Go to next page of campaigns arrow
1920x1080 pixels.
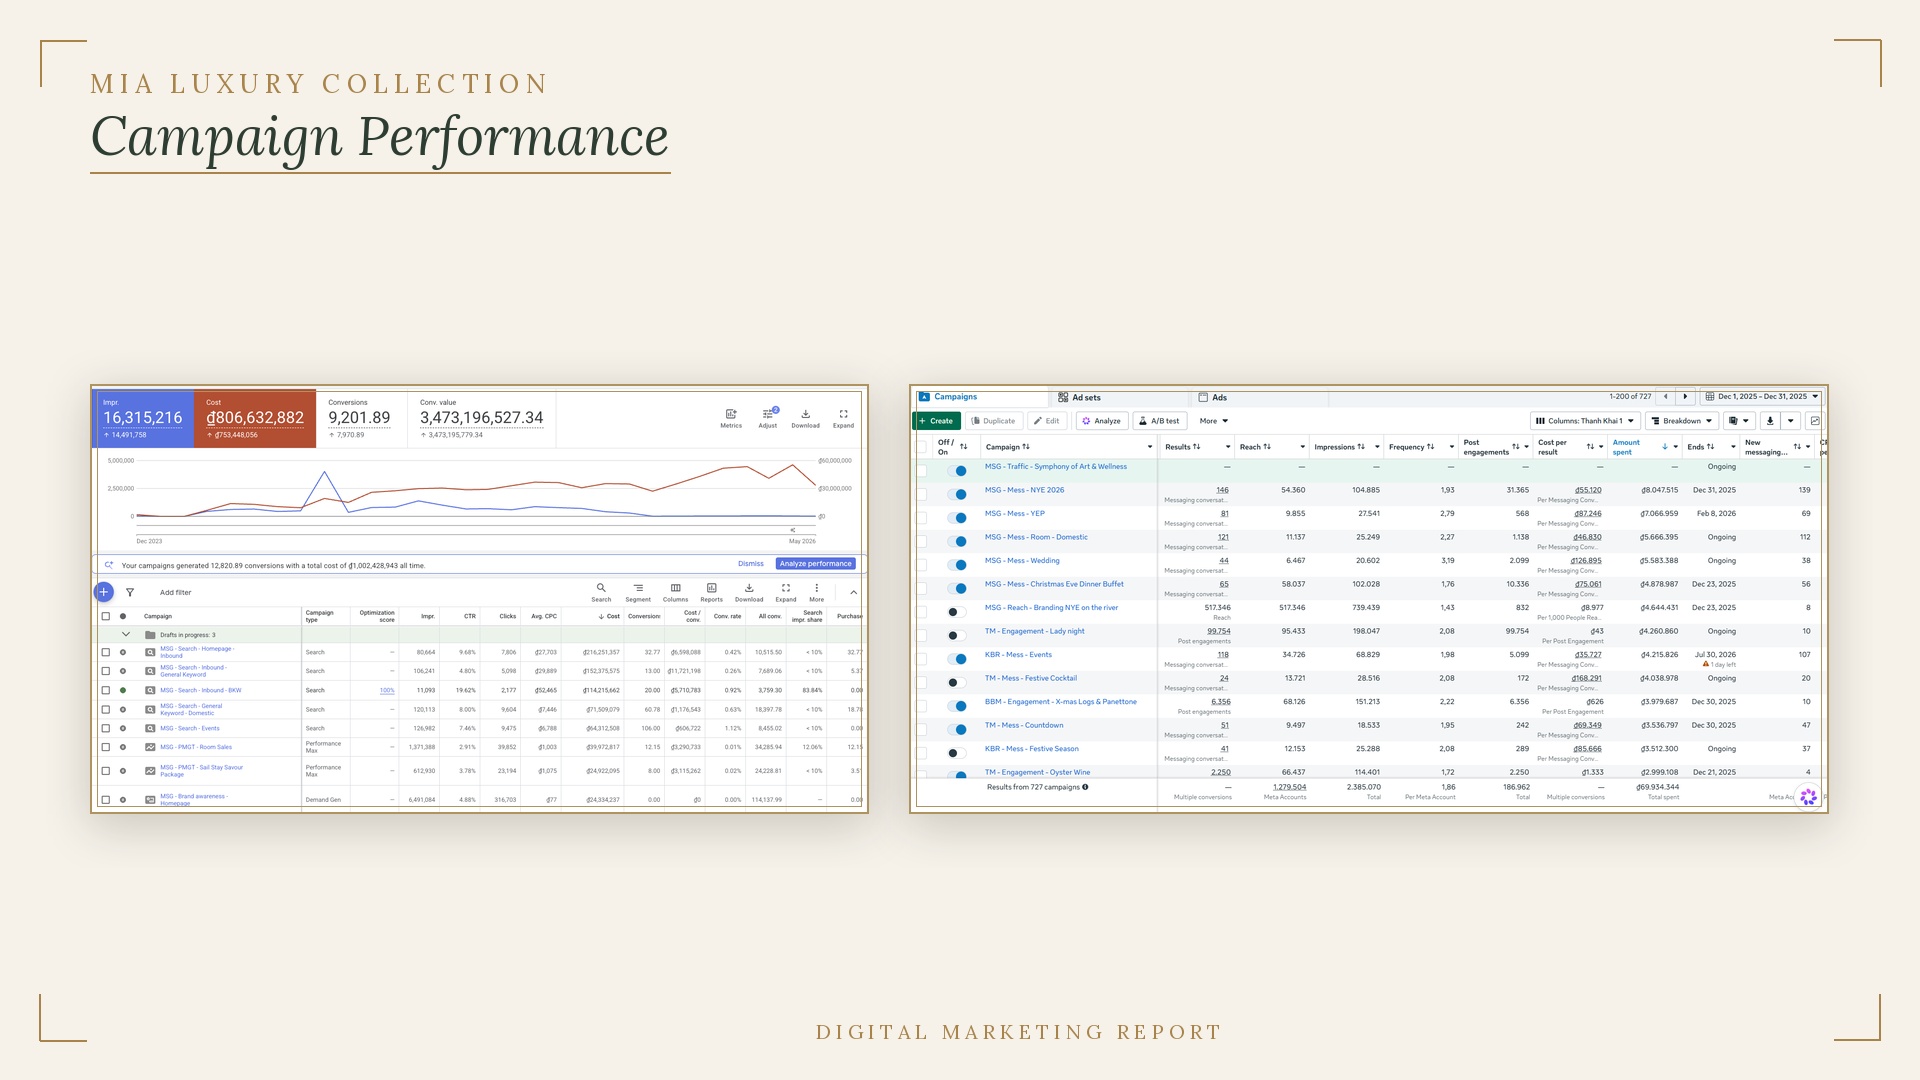tap(1686, 397)
